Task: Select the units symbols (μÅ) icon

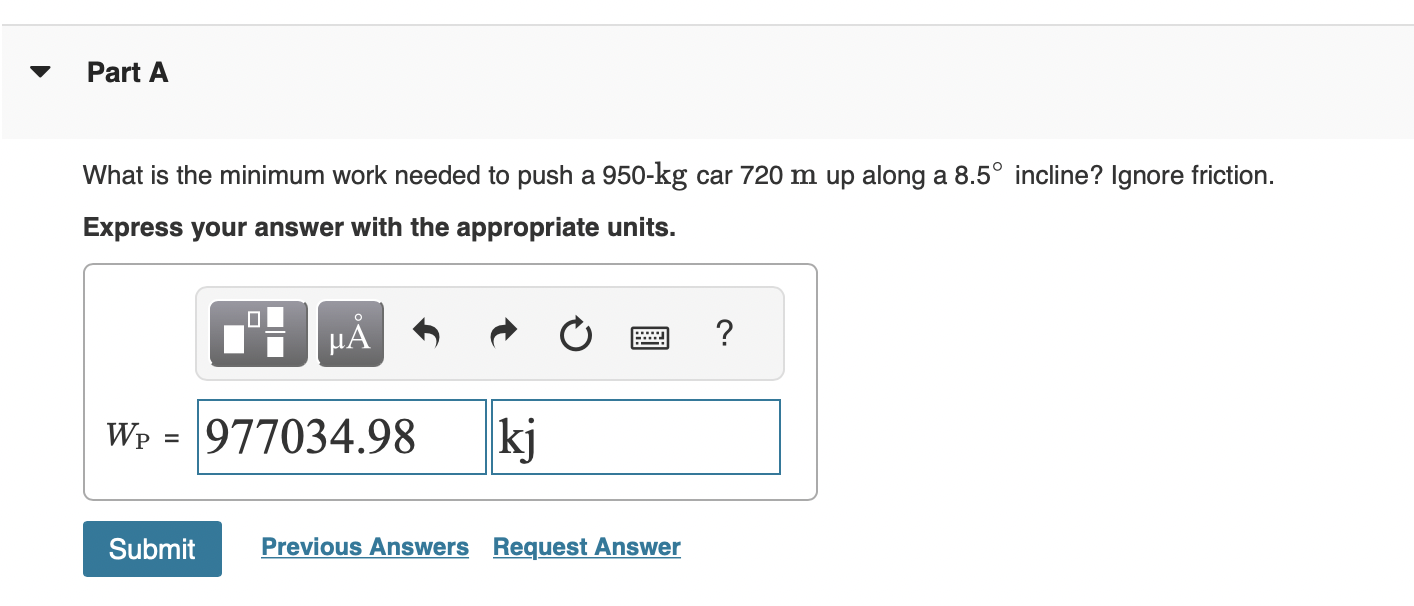Action: pyautogui.click(x=349, y=333)
